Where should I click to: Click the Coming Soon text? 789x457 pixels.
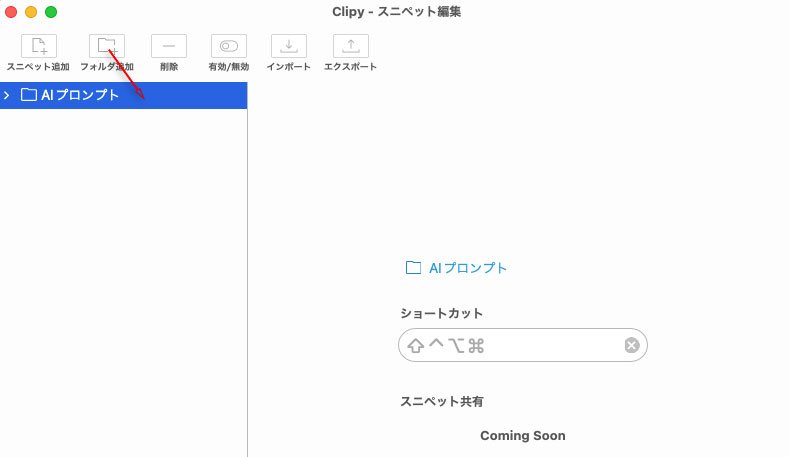[x=522, y=435]
